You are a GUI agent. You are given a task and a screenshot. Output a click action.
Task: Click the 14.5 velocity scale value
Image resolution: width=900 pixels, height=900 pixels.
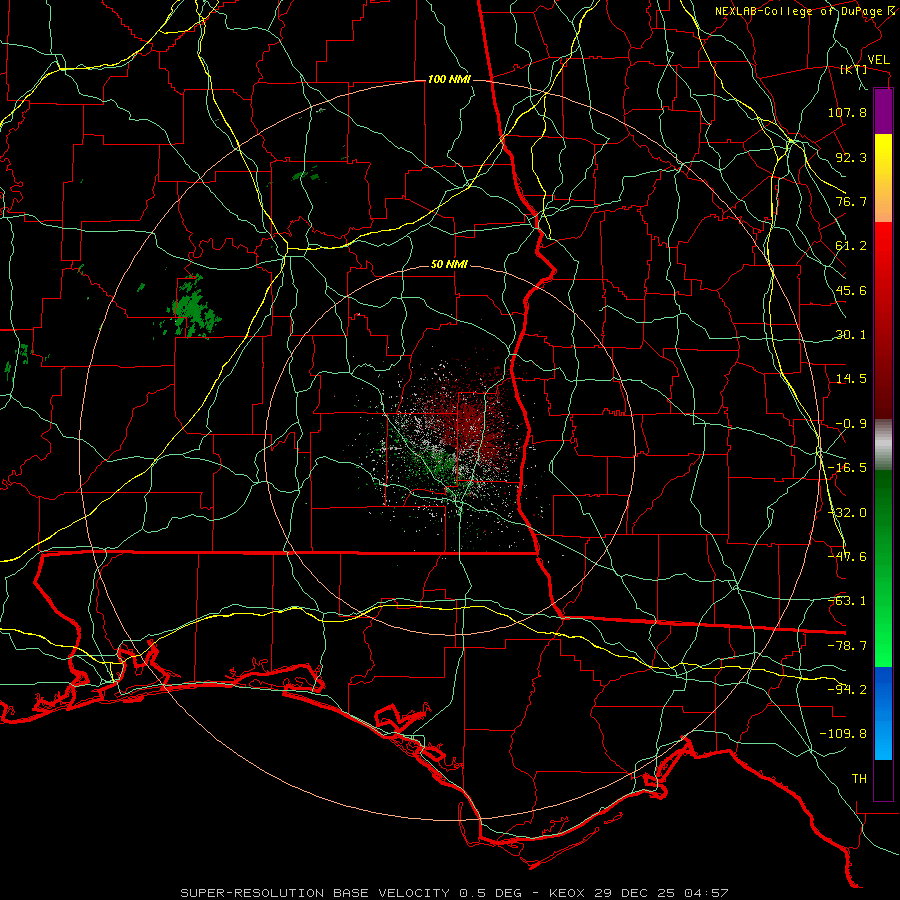pos(851,379)
